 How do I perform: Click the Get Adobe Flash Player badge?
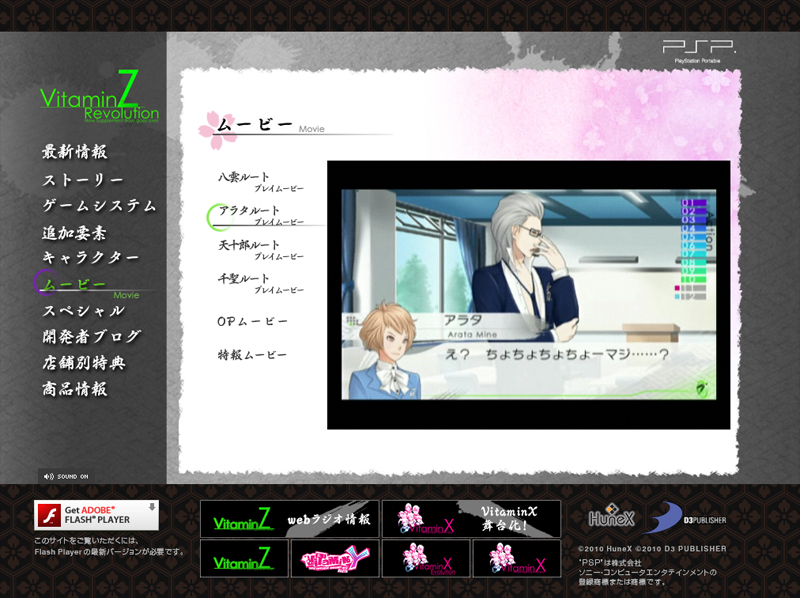click(x=96, y=515)
